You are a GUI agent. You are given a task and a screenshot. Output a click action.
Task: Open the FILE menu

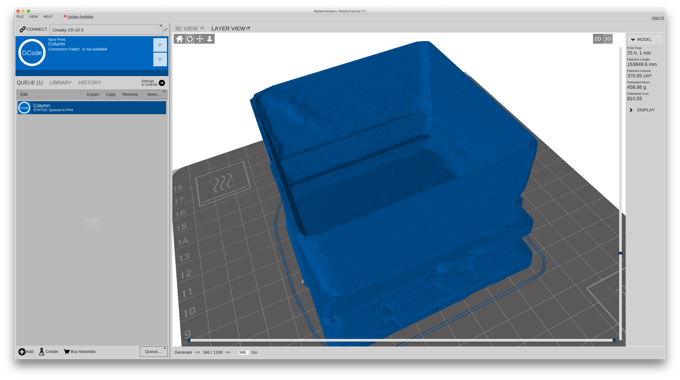click(x=20, y=16)
